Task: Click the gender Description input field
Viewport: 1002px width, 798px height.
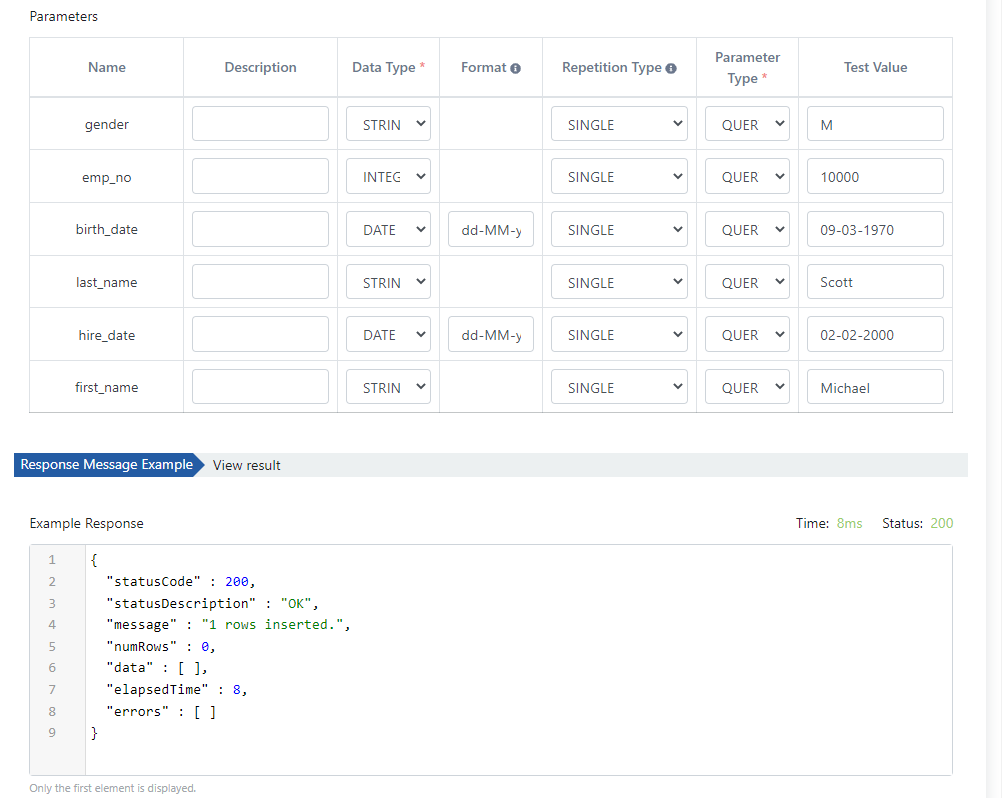Action: click(260, 124)
